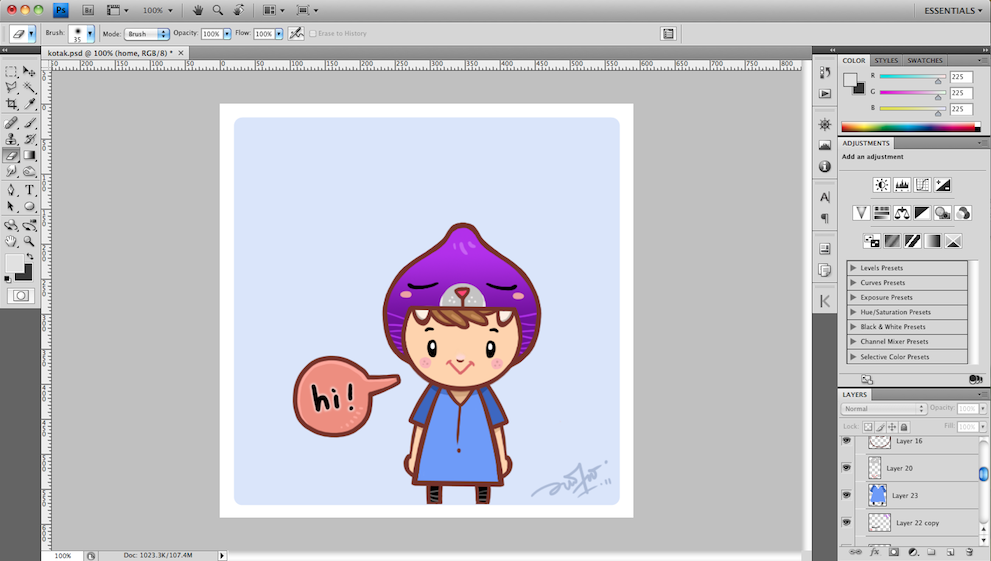Open the Opacity slider dropdown in options
991x561 pixels.
pos(227,34)
